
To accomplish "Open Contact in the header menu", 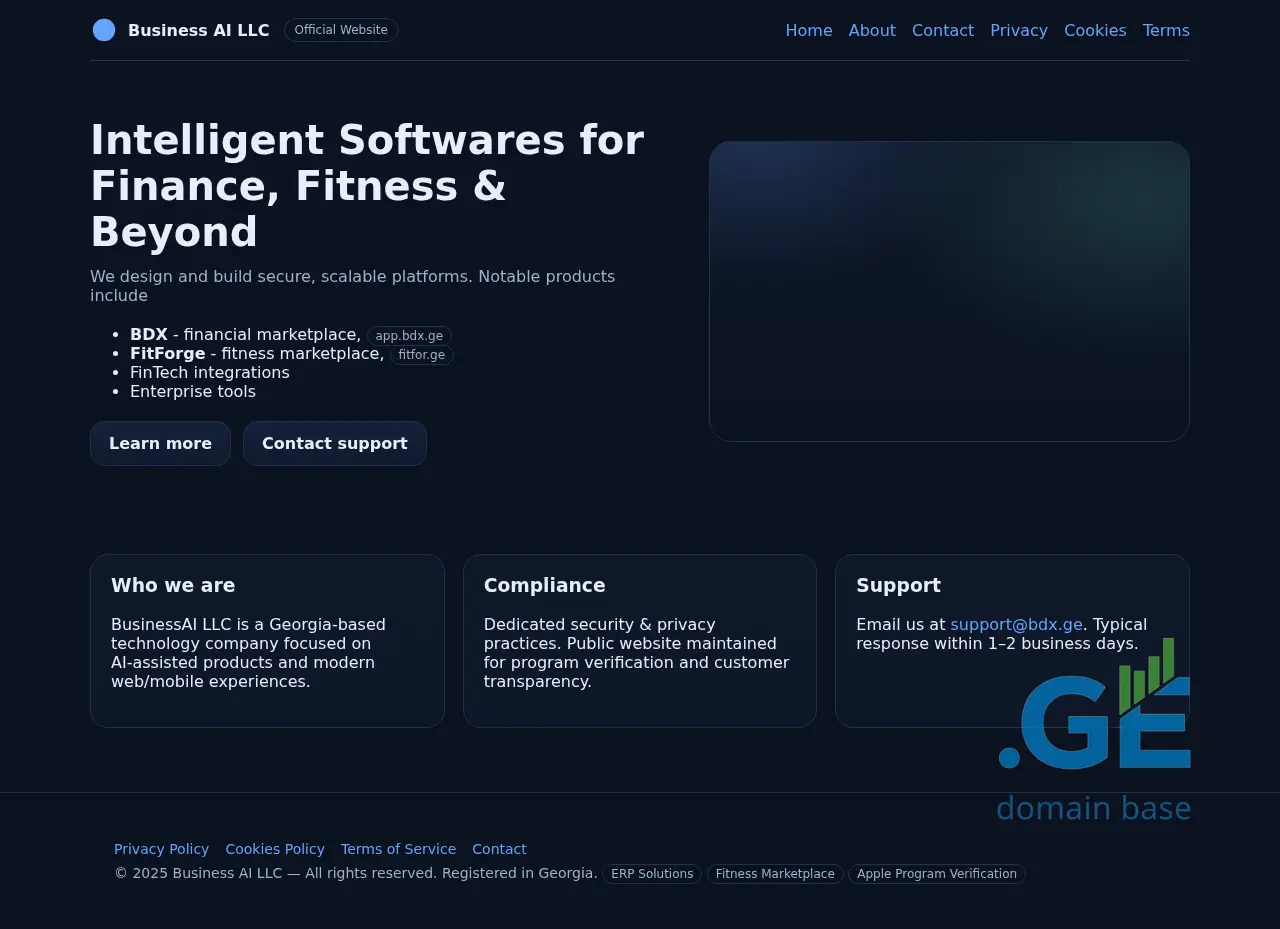I will coord(942,30).
